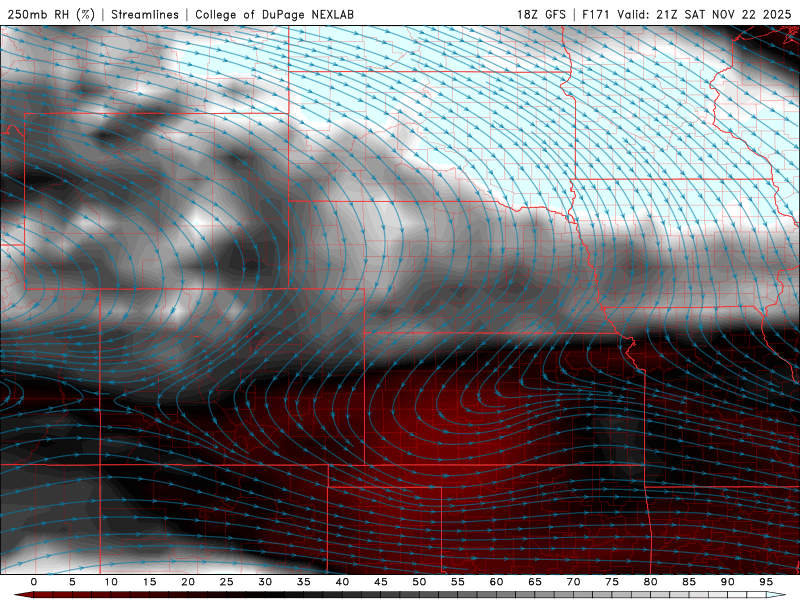Click the '0' colorbar scale label
This screenshot has height=600, width=800.
pos(34,582)
